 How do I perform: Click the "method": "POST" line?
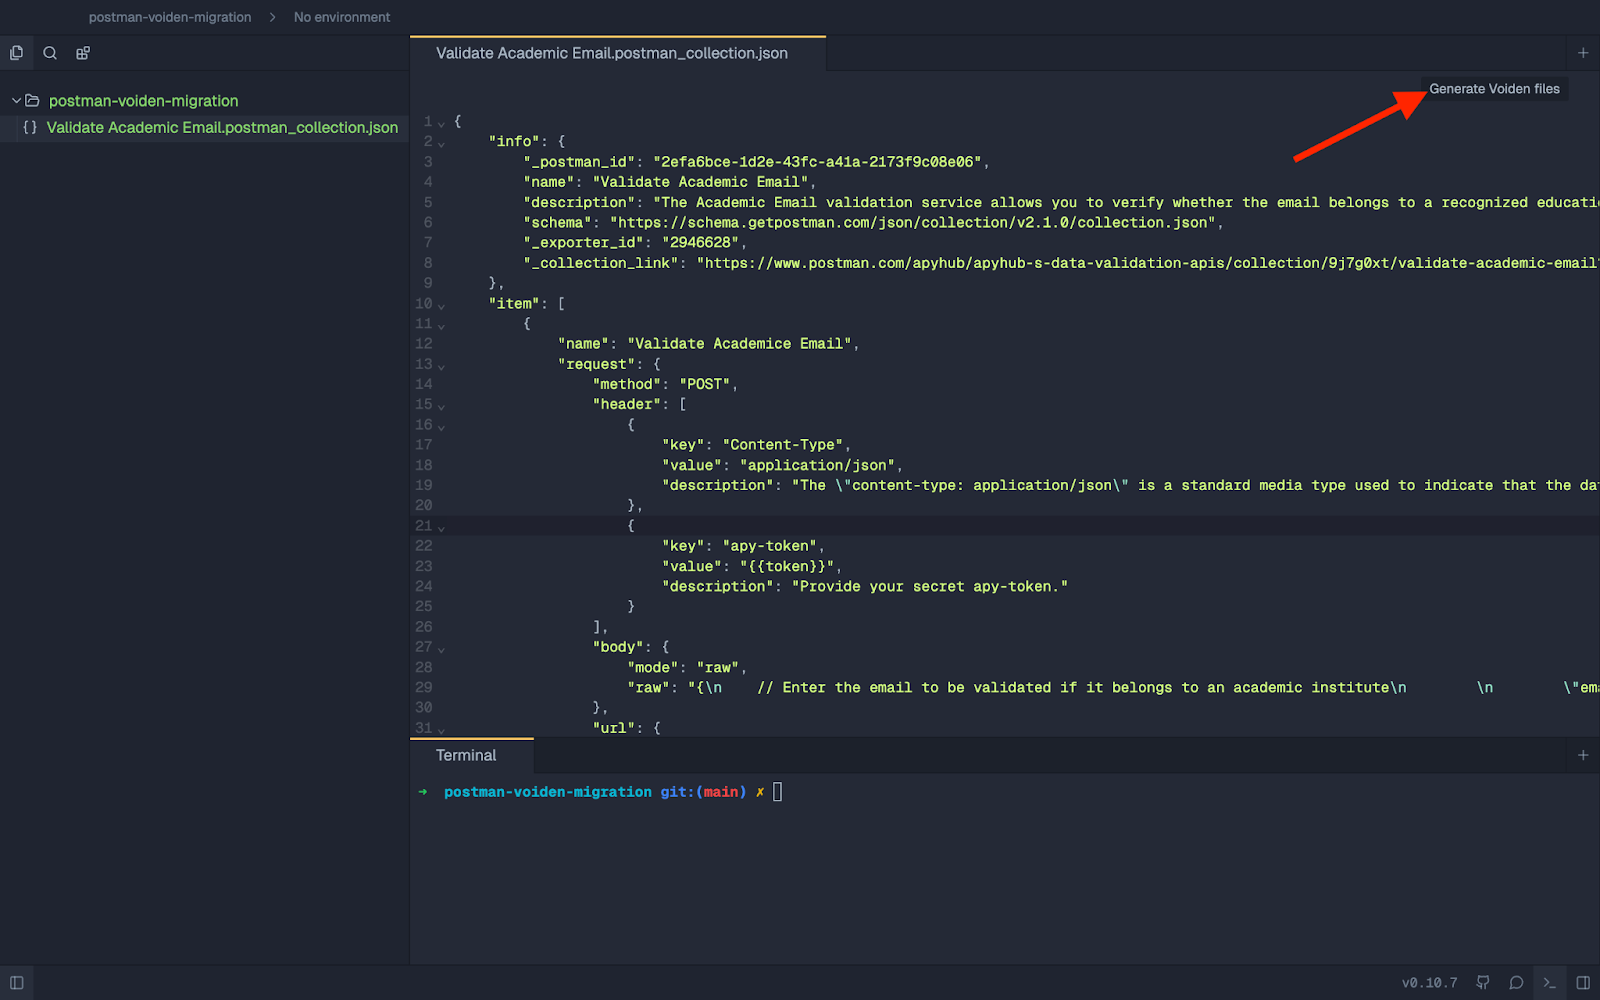tap(665, 384)
